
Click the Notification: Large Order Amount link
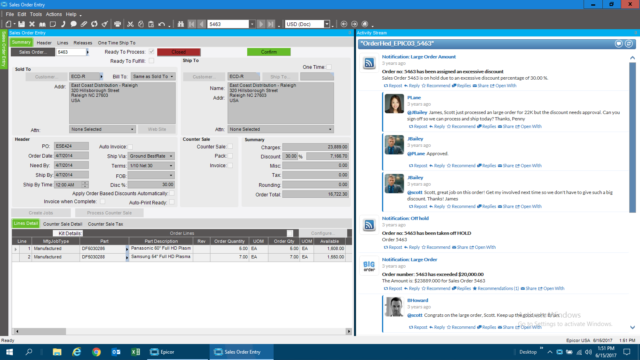tap(418, 57)
